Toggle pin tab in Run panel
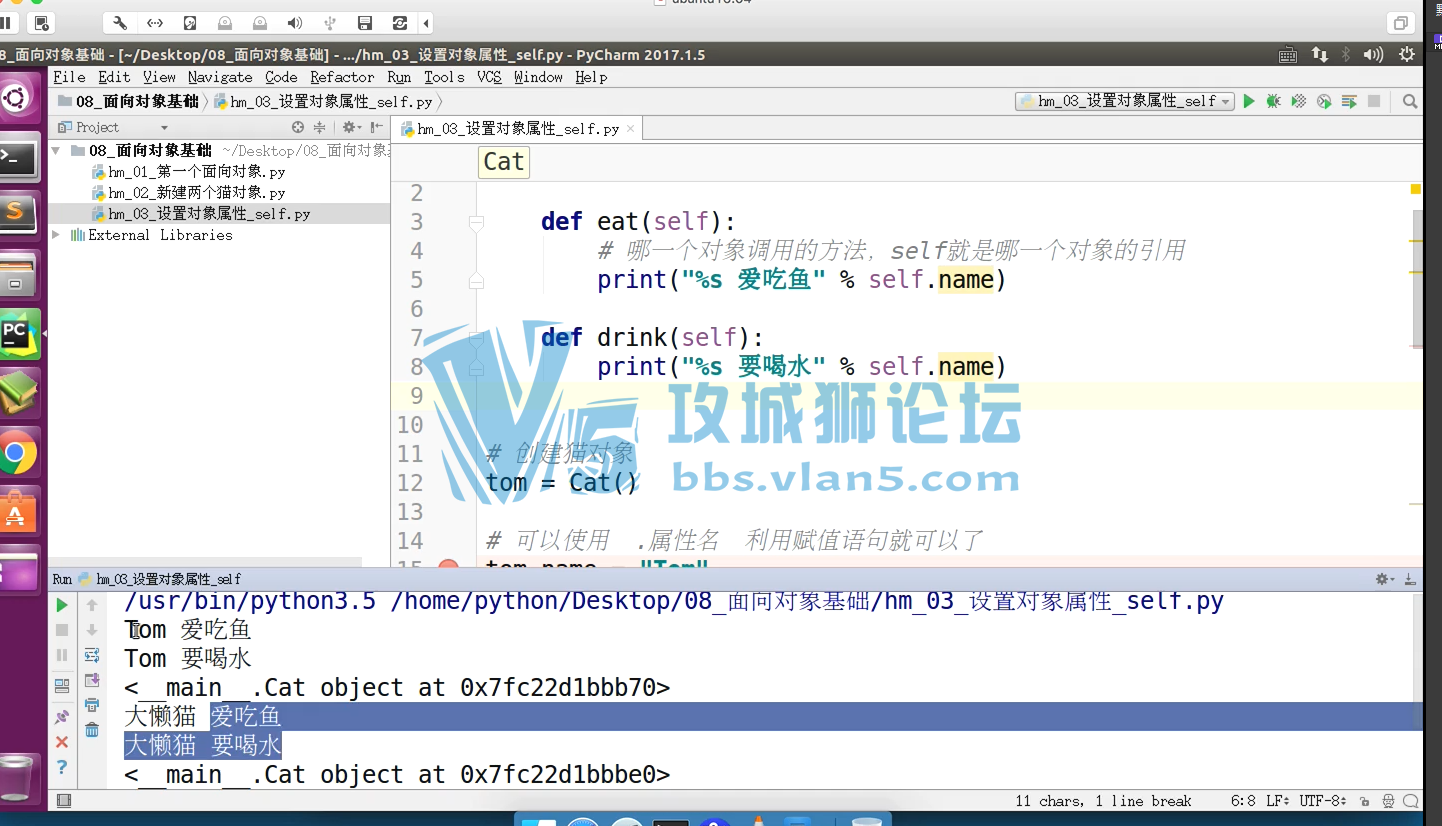This screenshot has width=1442, height=826. [x=62, y=717]
